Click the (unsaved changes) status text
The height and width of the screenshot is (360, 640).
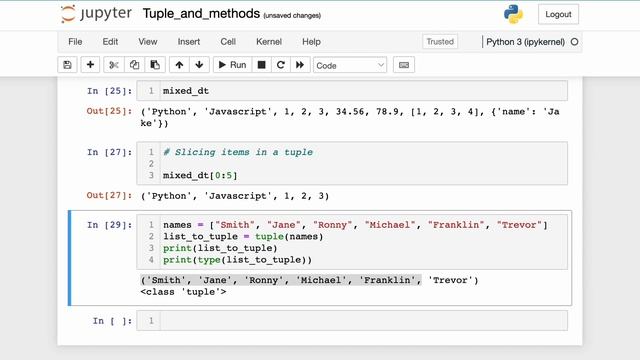point(292,16)
